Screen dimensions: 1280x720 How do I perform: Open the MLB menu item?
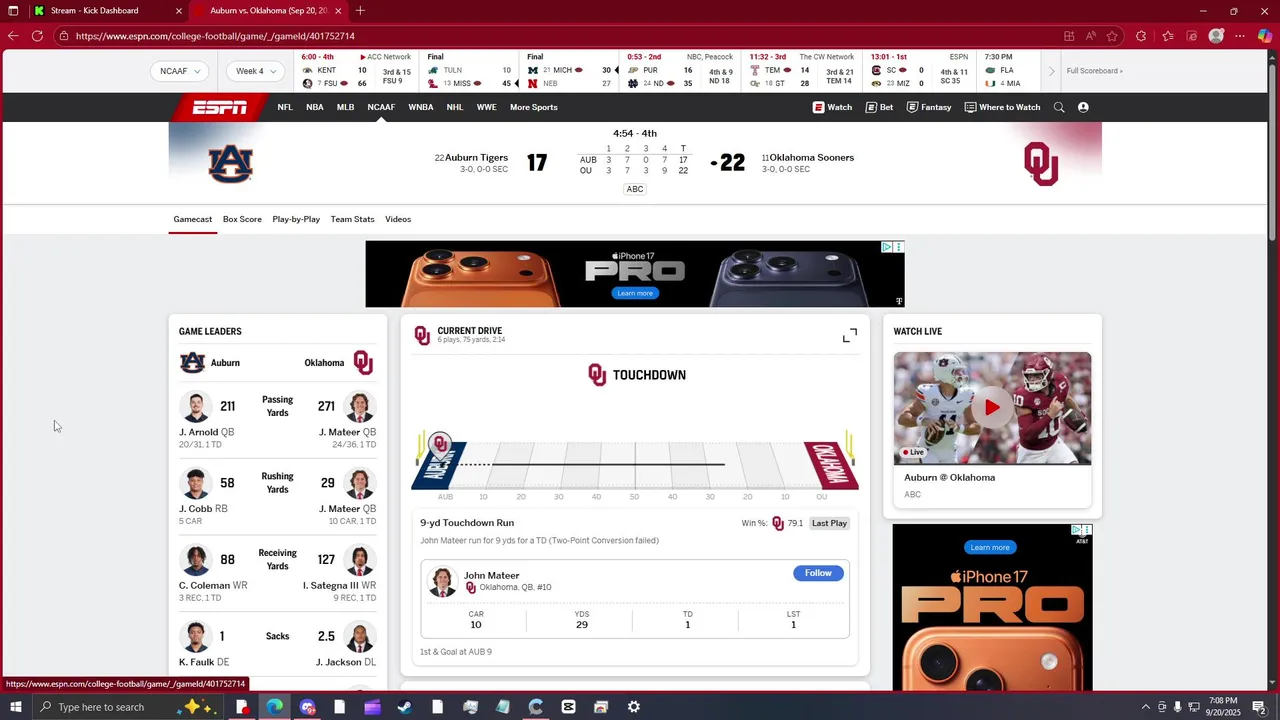pos(345,107)
